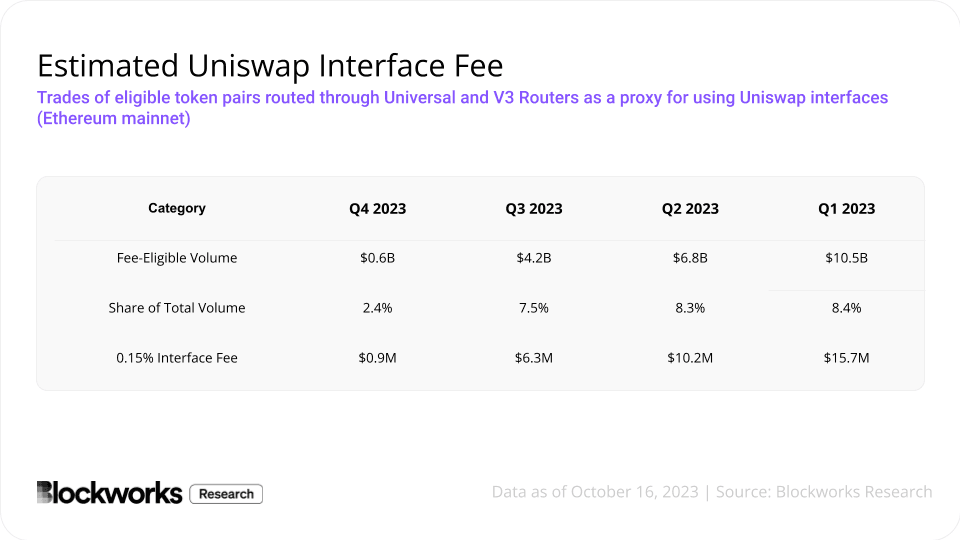The image size is (960, 540).
Task: Select the Q3 2023 column header
Action: pos(534,209)
